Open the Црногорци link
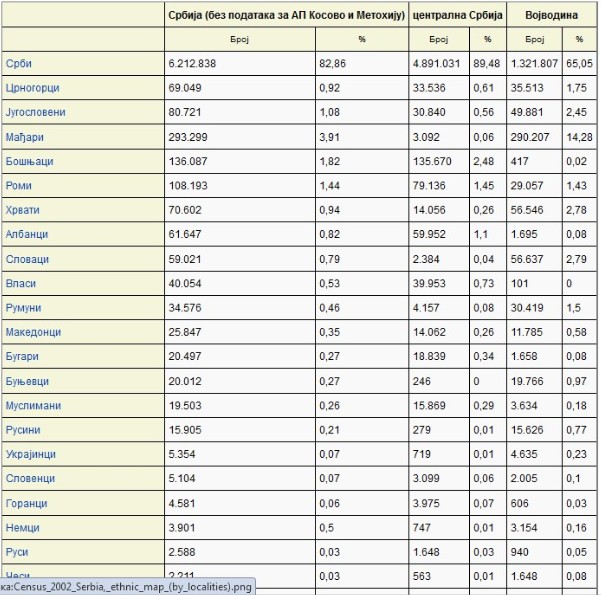Image resolution: width=601 pixels, height=595 pixels. coord(33,88)
